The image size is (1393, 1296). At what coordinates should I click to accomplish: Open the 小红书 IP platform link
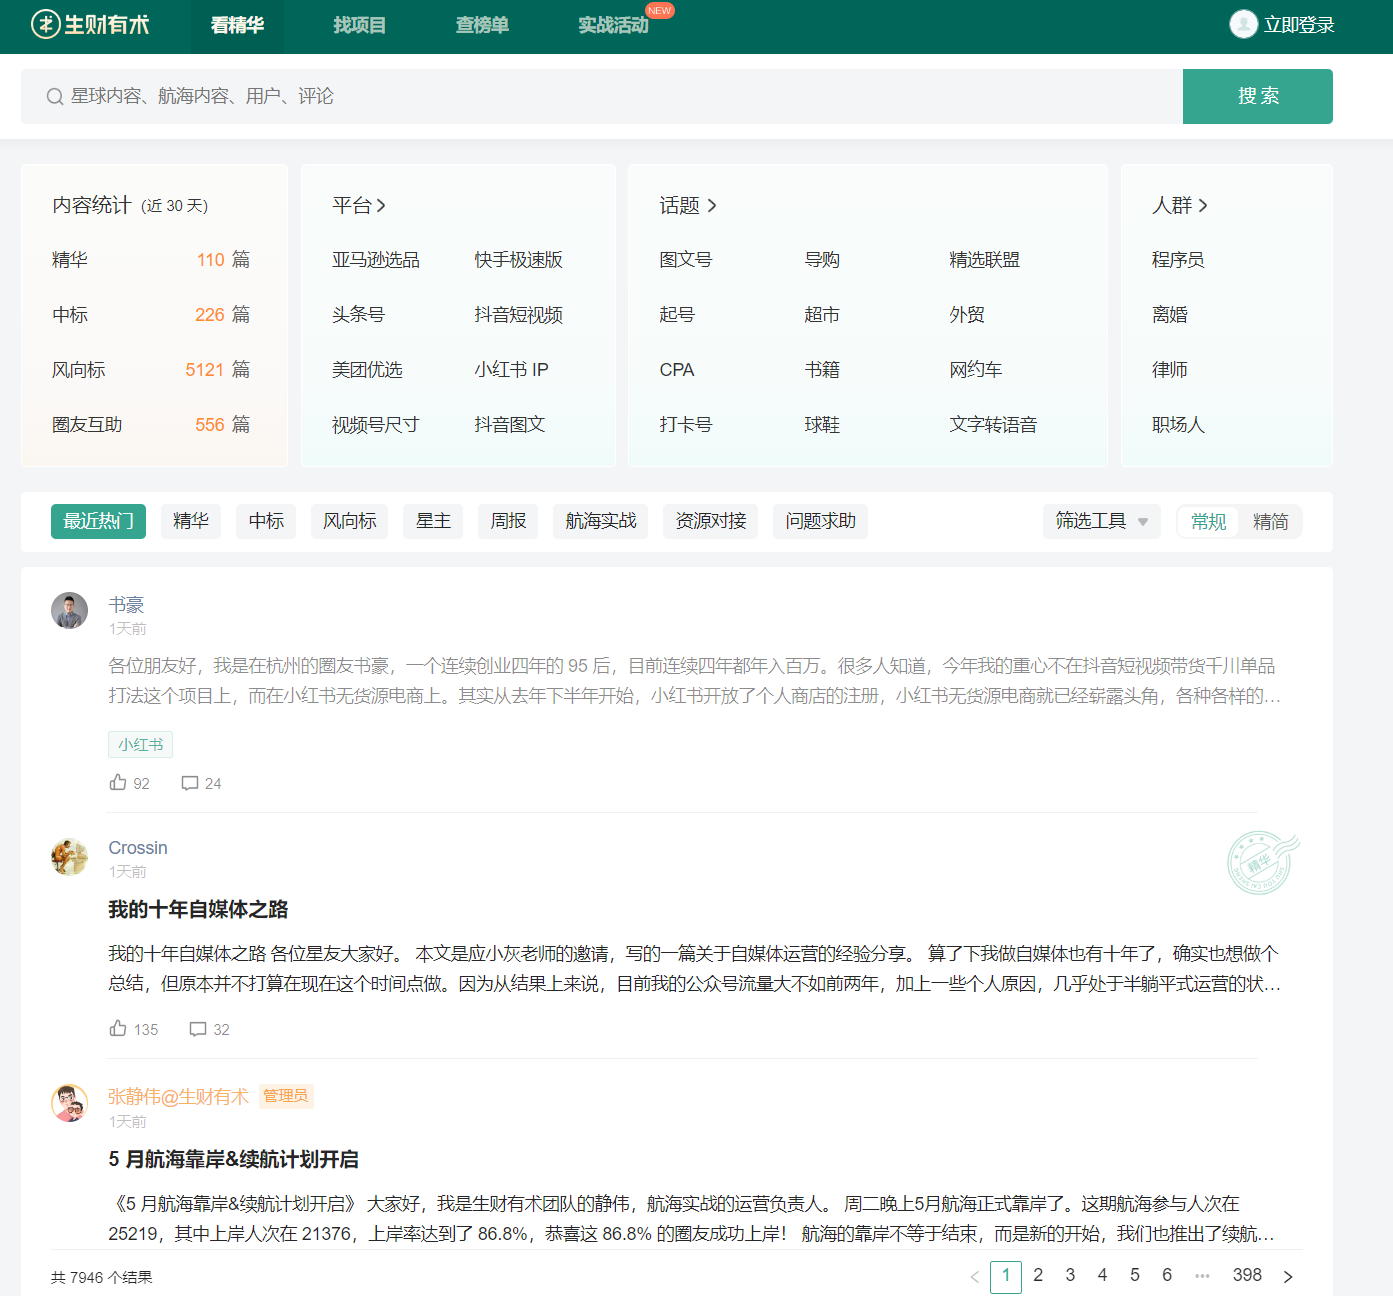click(511, 370)
